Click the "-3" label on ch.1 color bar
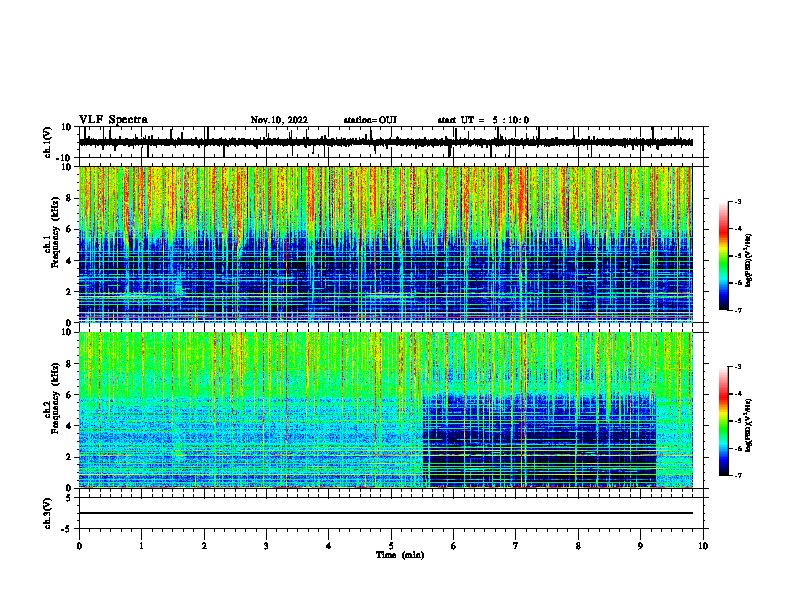The width and height of the screenshot is (792, 612). coord(738,201)
